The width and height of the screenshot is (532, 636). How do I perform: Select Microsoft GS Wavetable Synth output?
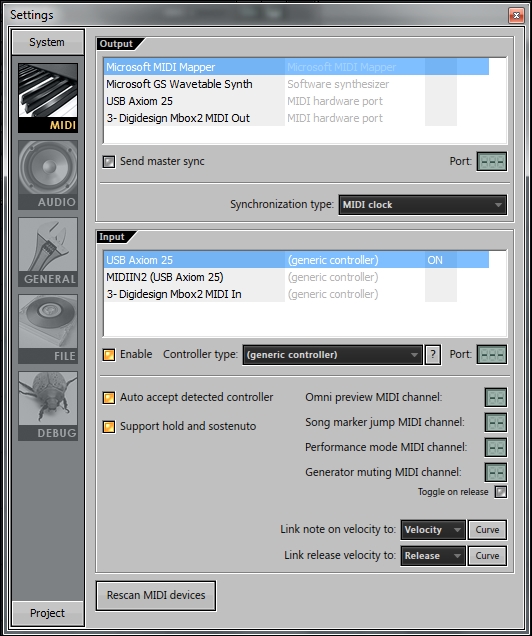(x=296, y=84)
